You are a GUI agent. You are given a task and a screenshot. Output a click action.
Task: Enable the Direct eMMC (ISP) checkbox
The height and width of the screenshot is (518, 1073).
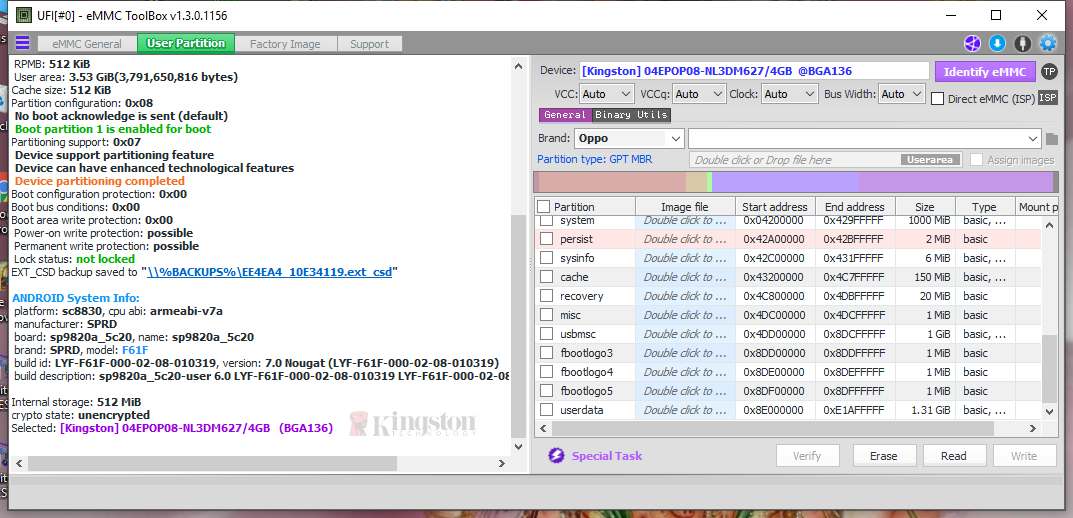pyautogui.click(x=938, y=98)
